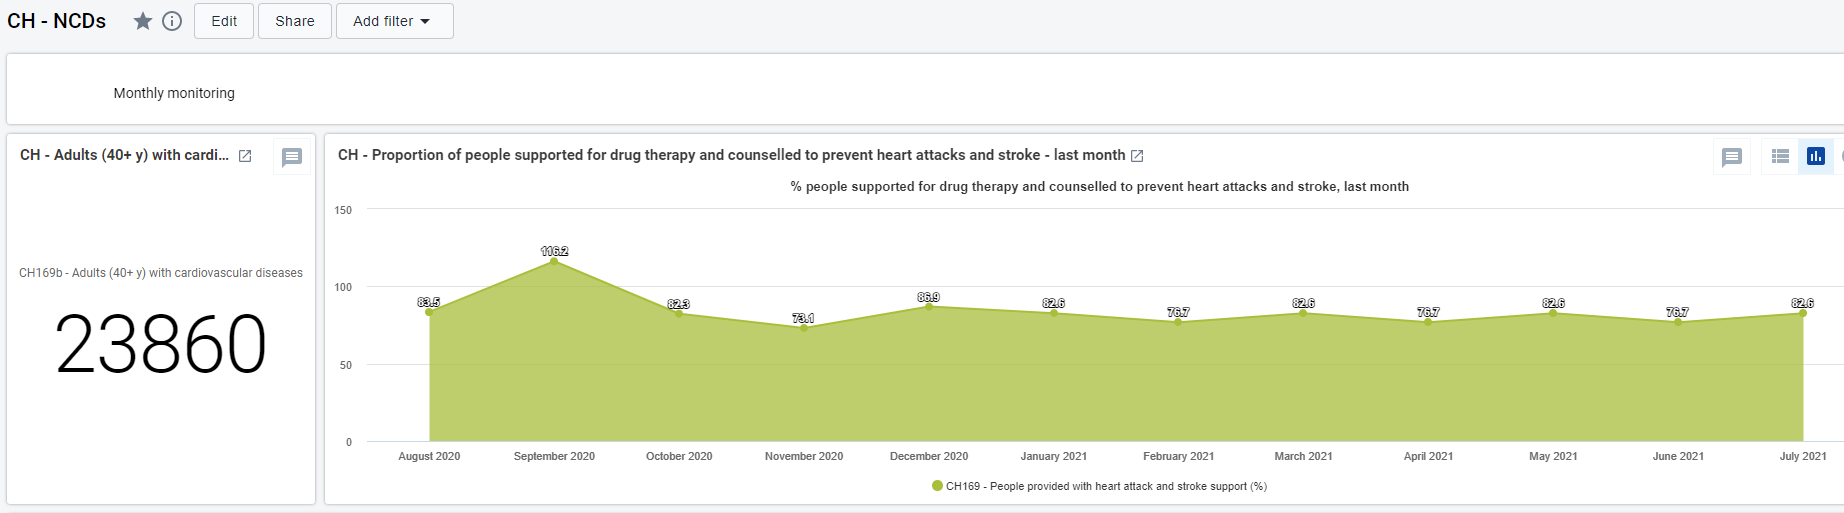Click the Edit dashboard button
The height and width of the screenshot is (513, 1844).
[224, 21]
